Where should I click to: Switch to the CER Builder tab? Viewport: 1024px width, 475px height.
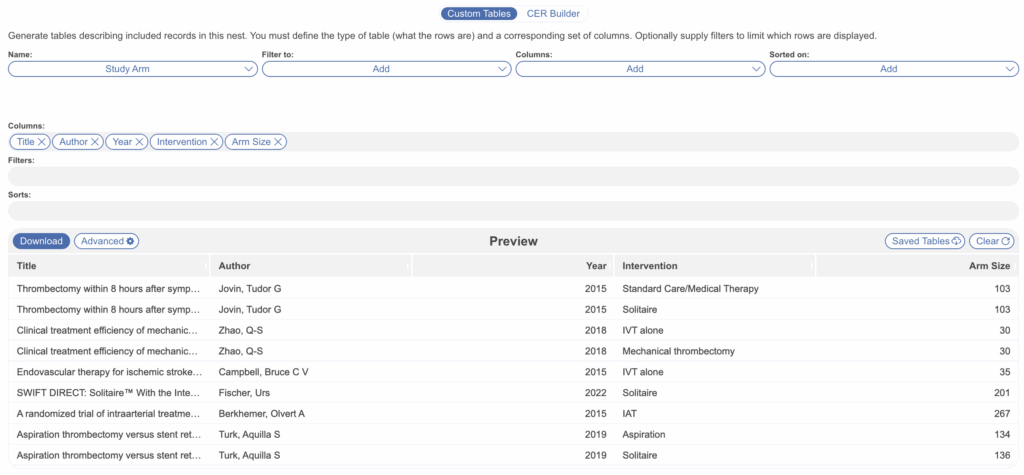click(x=553, y=14)
